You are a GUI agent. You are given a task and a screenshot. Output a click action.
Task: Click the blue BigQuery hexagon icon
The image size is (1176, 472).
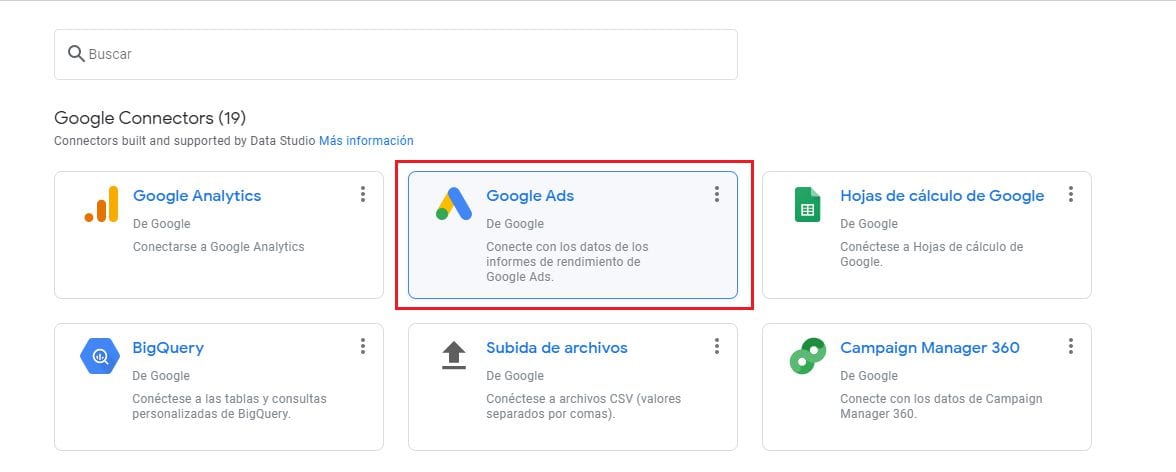coord(100,356)
